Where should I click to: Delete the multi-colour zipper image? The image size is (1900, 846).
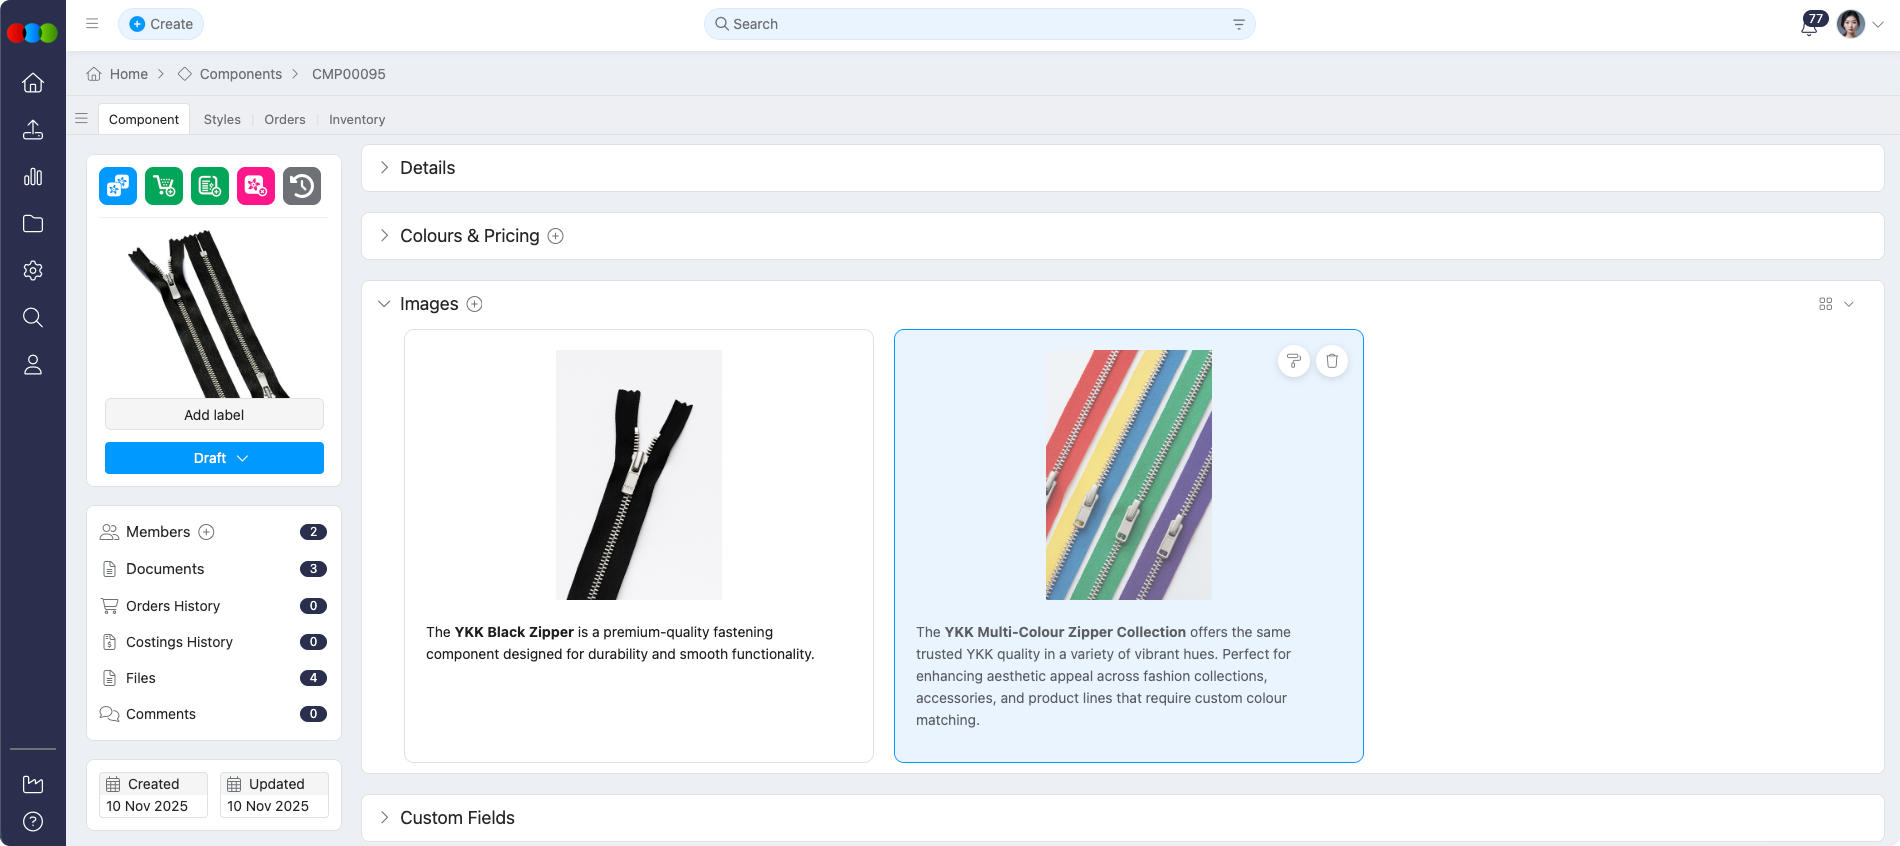1332,361
